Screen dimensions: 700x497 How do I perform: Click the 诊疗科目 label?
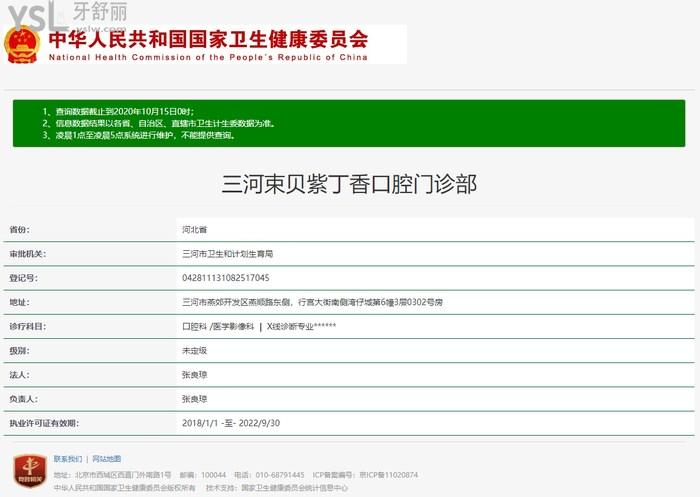pyautogui.click(x=28, y=326)
